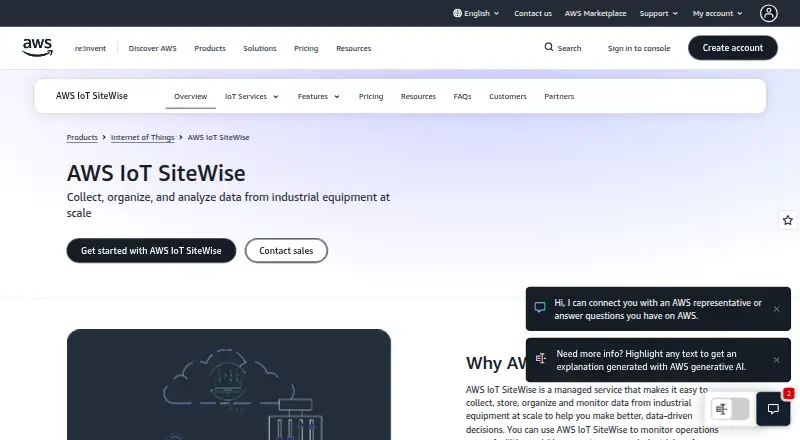Click the chat icon in representative message
800x440 pixels.
540,307
